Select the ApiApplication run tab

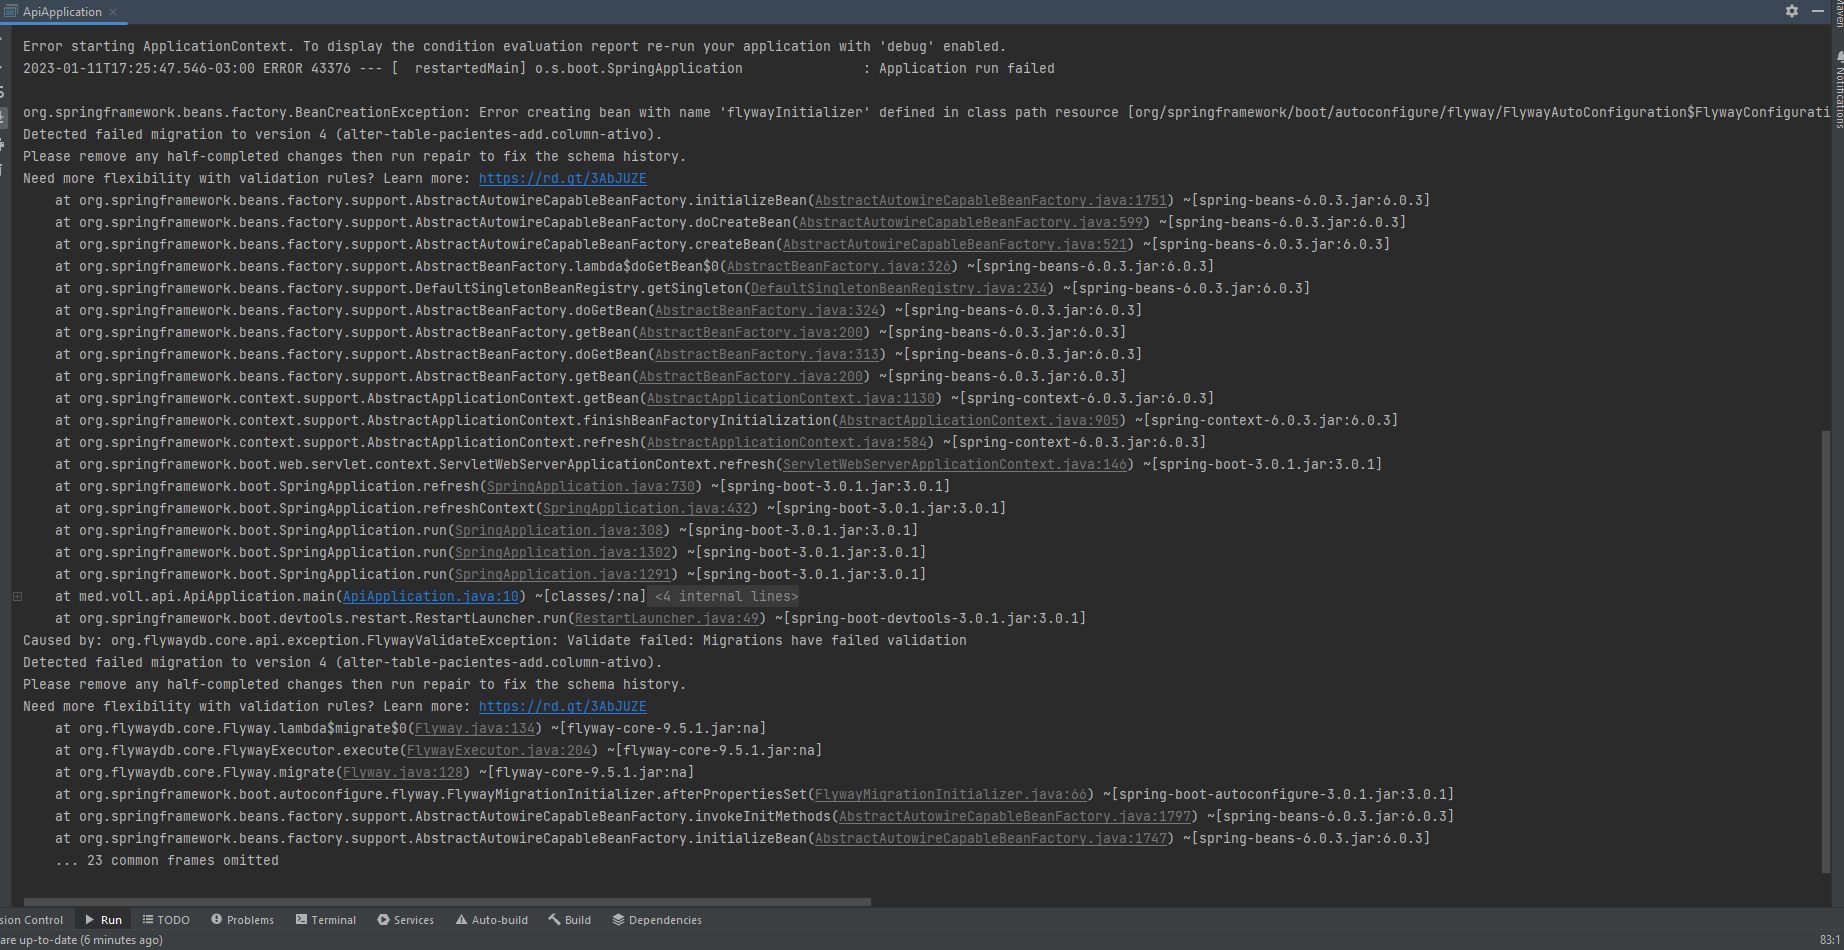62,12
